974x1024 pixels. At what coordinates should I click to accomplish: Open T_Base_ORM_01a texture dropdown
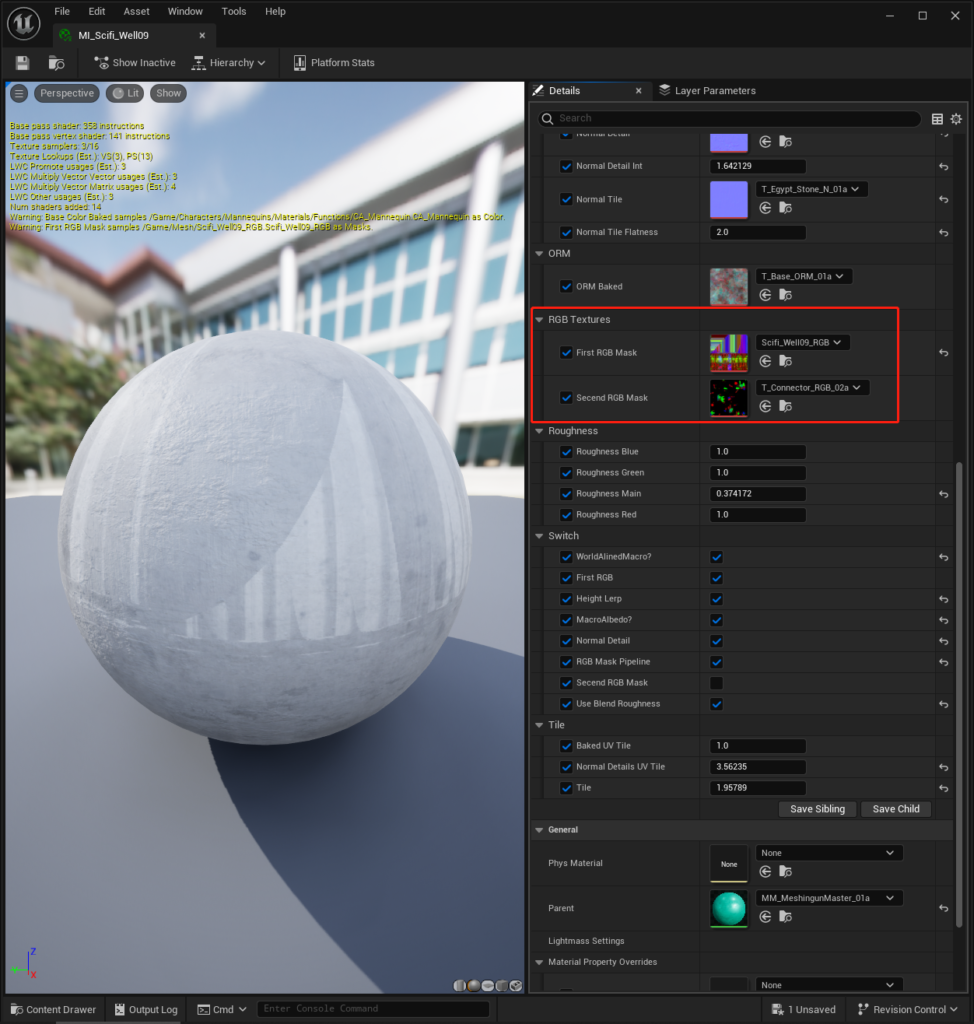pos(804,276)
